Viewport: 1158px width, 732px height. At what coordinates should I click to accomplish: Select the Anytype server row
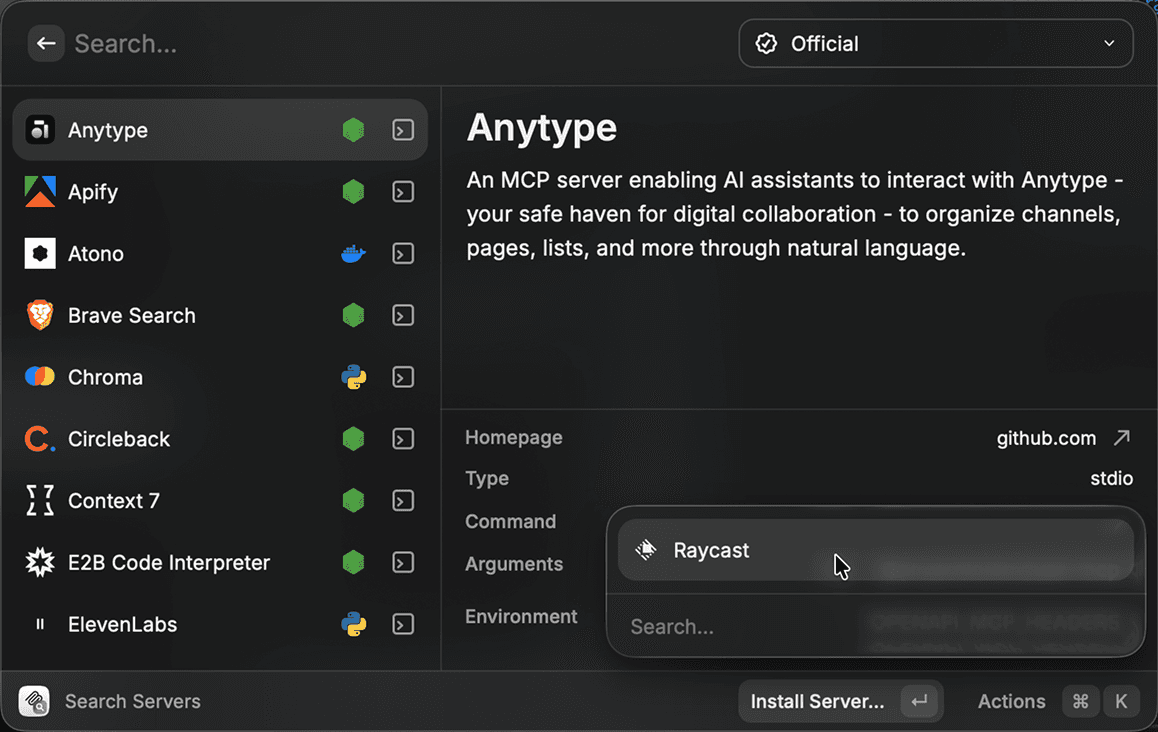220,130
